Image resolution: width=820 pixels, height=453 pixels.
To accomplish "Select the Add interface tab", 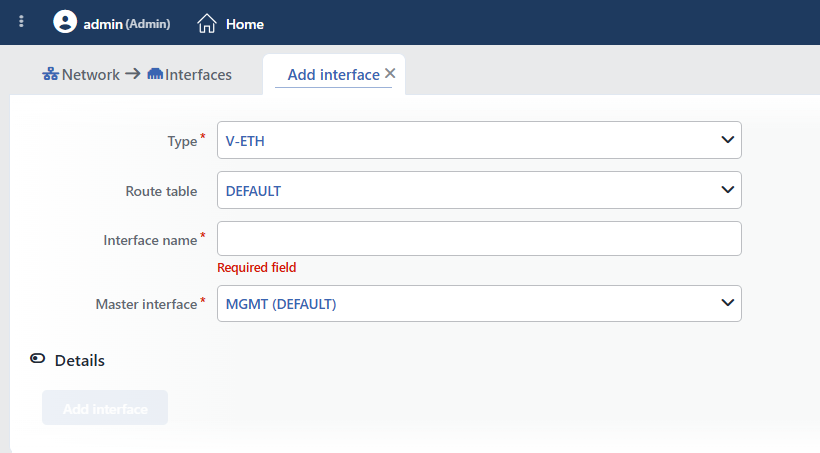I will (x=334, y=75).
